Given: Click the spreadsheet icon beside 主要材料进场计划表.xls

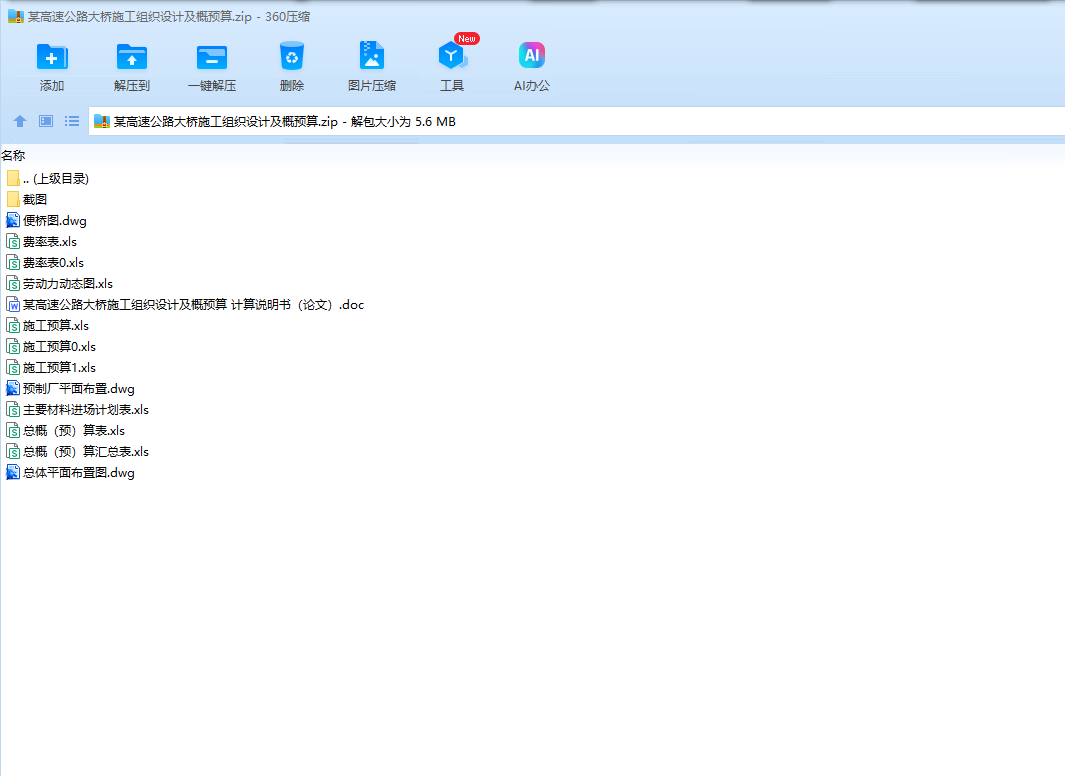Looking at the screenshot, I should (13, 410).
